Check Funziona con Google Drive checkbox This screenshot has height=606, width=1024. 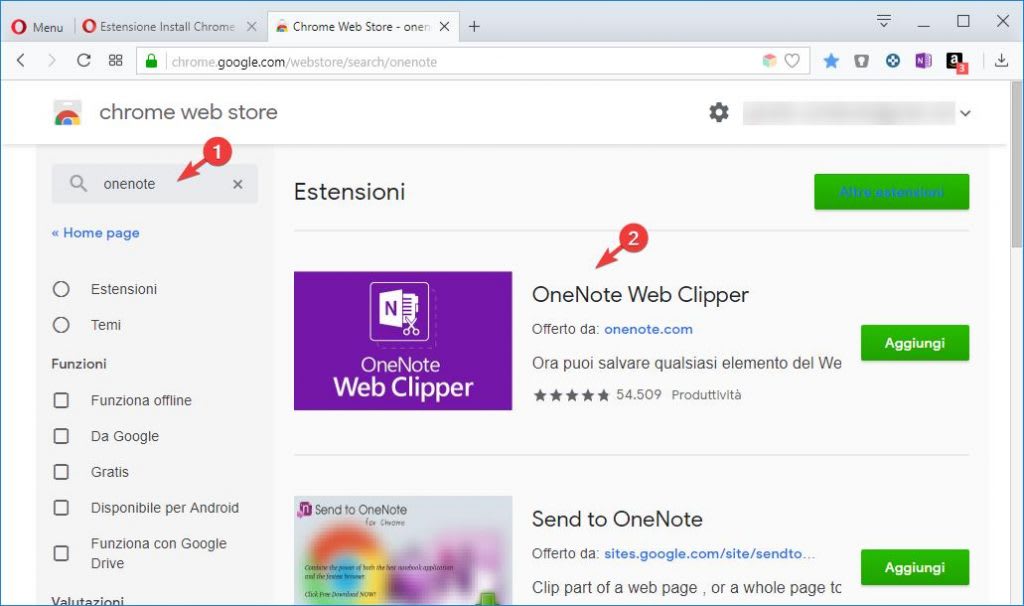61,553
